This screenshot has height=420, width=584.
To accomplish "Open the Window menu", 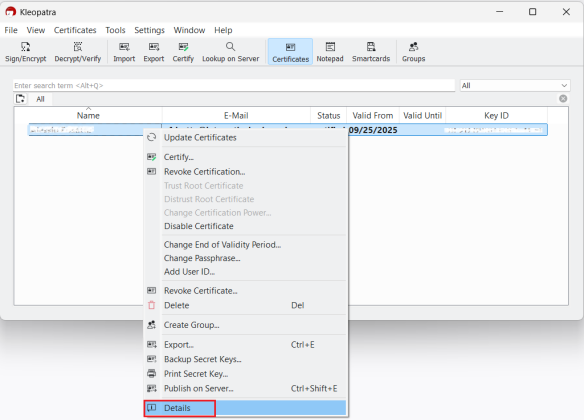I will pos(189,30).
